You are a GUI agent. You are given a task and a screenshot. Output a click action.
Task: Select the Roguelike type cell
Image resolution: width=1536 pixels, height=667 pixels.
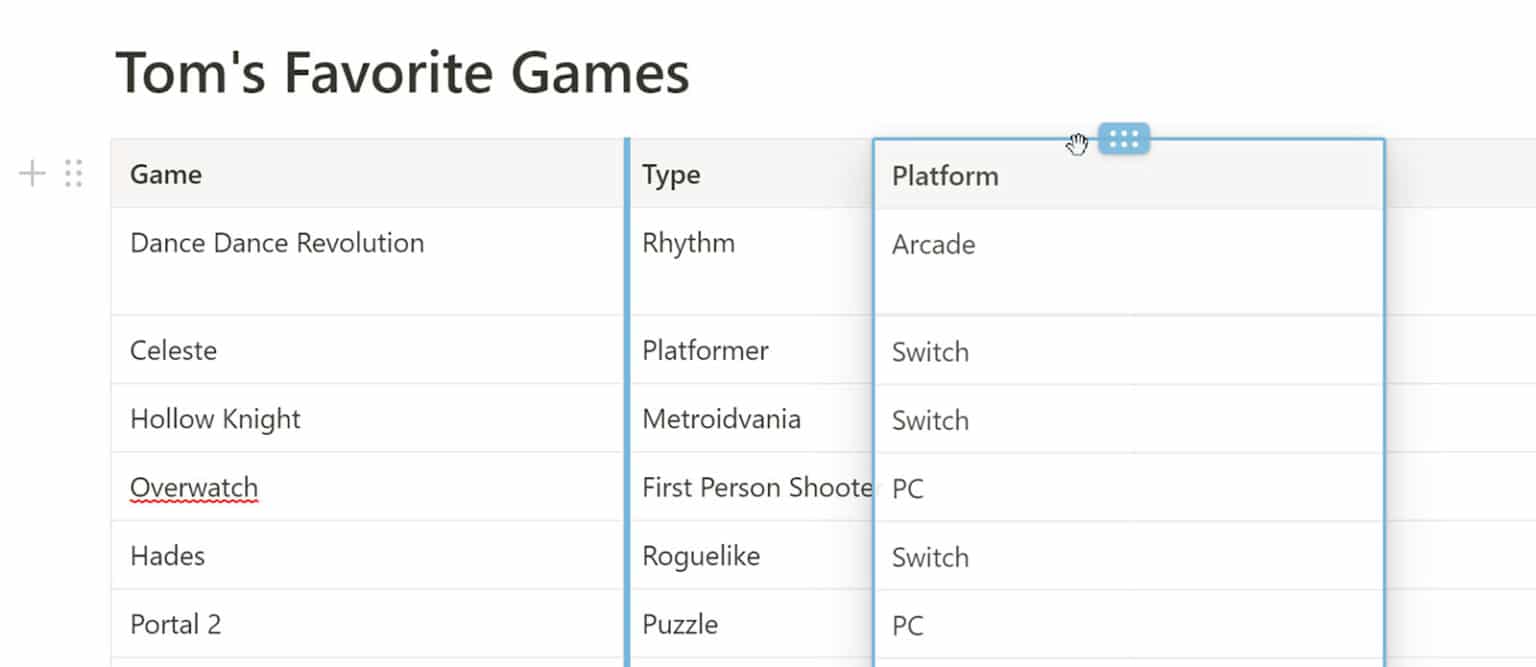(701, 555)
